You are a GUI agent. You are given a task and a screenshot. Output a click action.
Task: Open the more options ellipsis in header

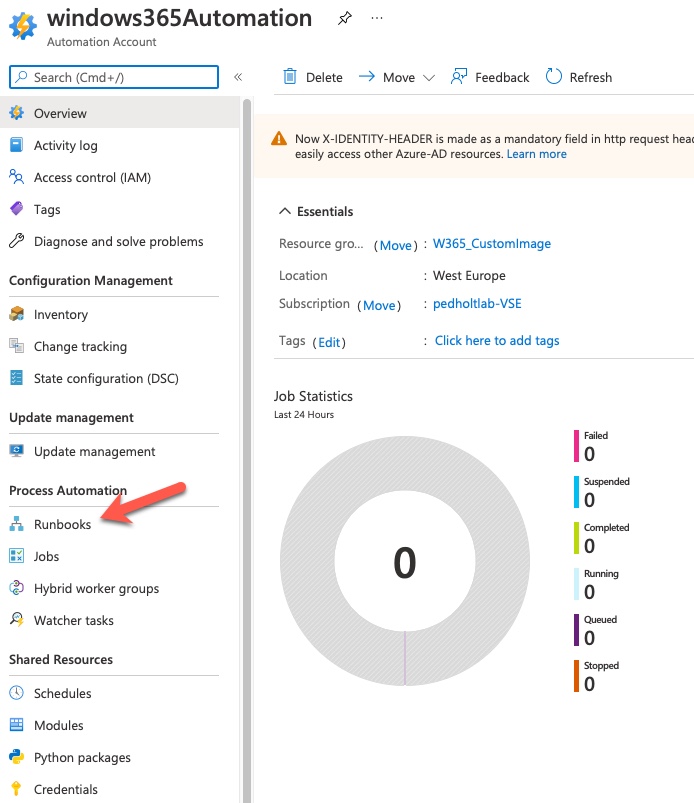point(377,18)
